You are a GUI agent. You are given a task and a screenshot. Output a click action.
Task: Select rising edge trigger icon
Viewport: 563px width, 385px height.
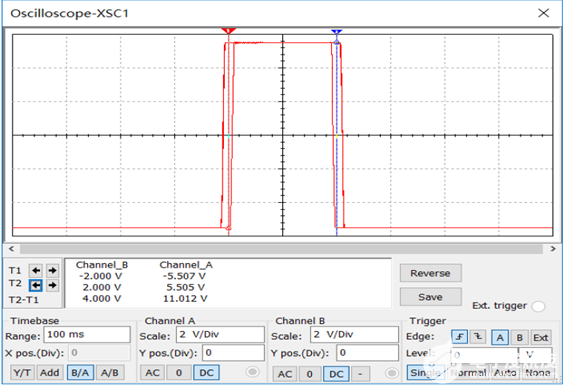[460, 337]
